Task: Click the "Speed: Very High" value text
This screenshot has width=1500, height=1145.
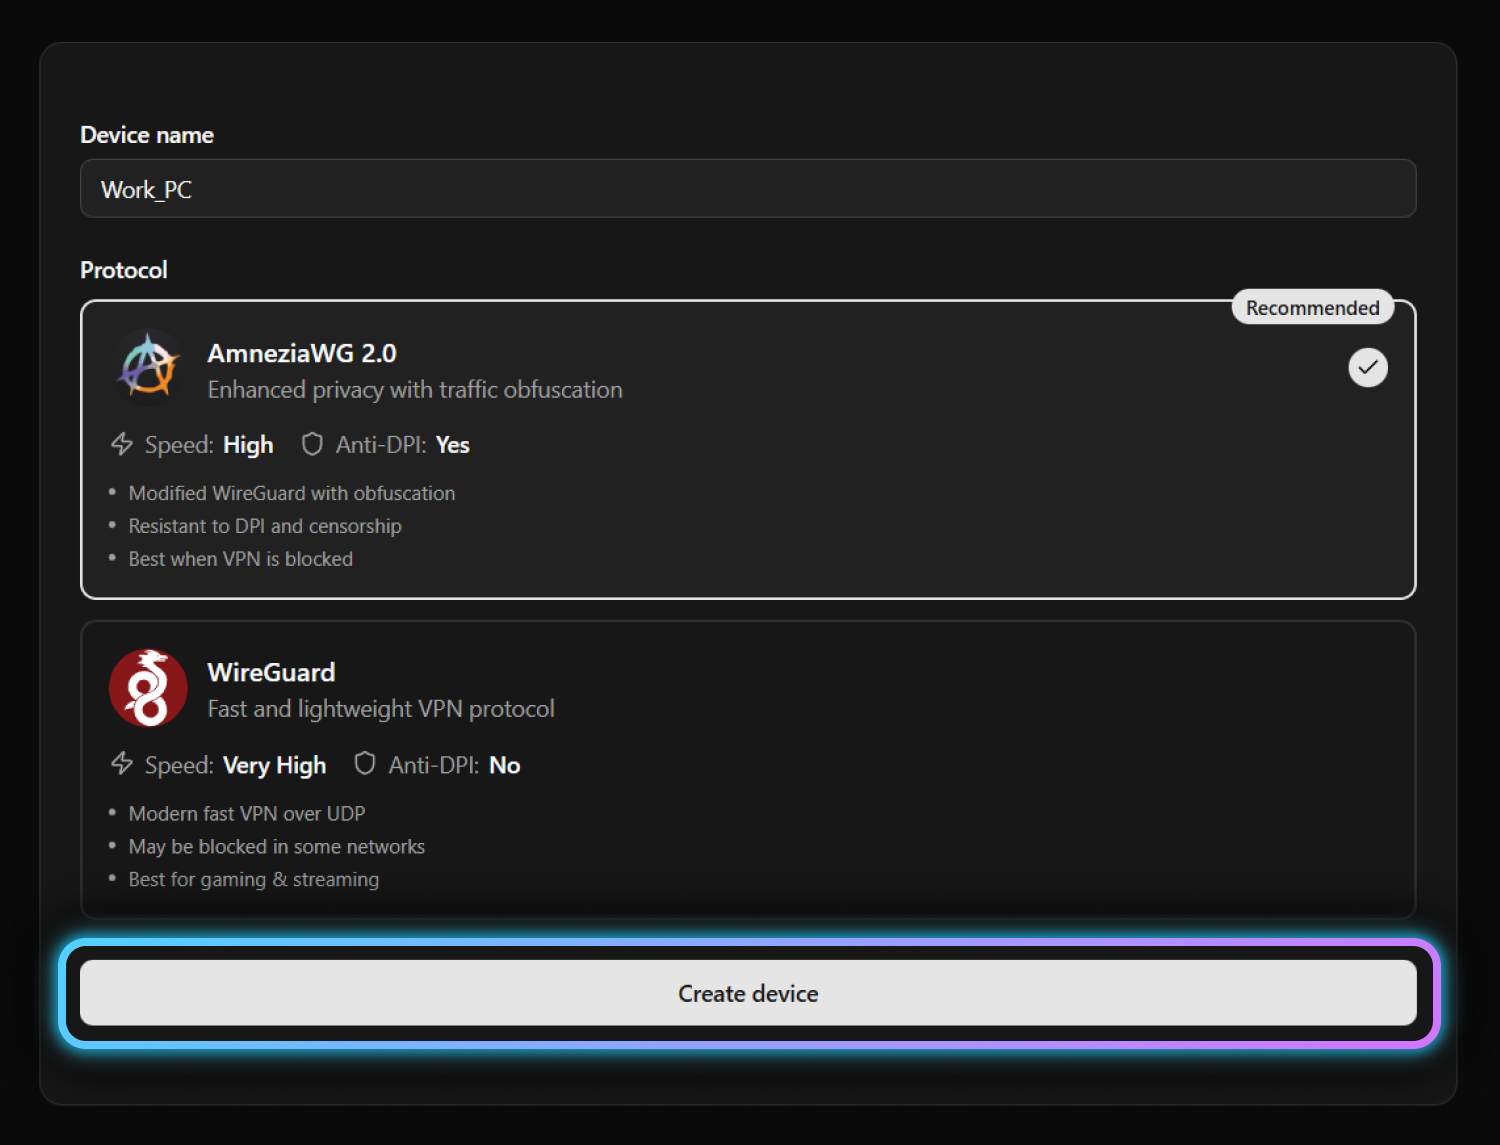Action: click(x=275, y=765)
